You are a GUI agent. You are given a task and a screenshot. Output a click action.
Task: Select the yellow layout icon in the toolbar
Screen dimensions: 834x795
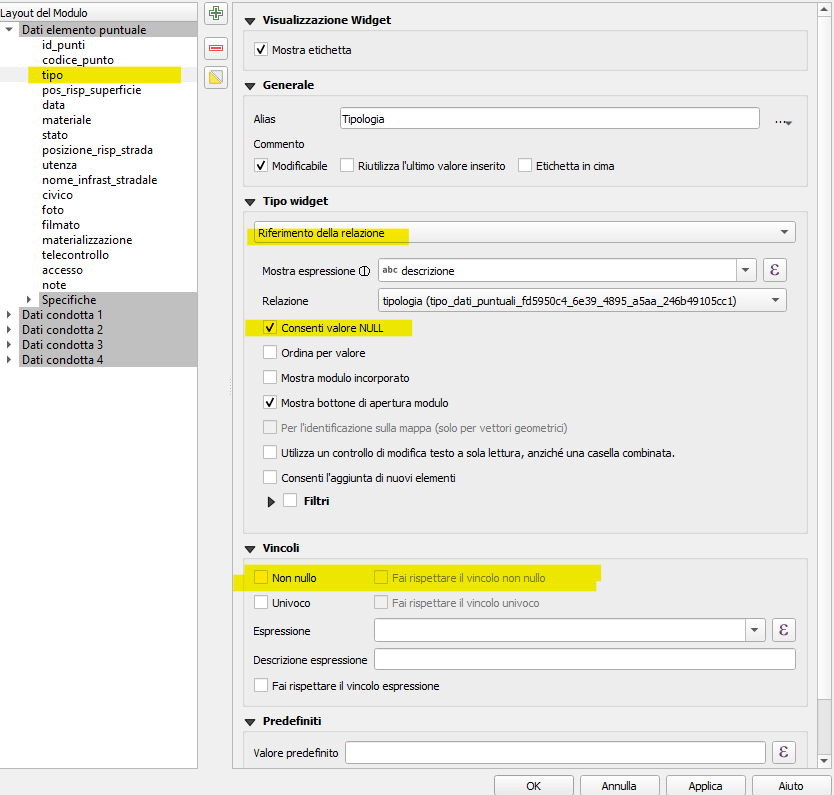click(215, 77)
